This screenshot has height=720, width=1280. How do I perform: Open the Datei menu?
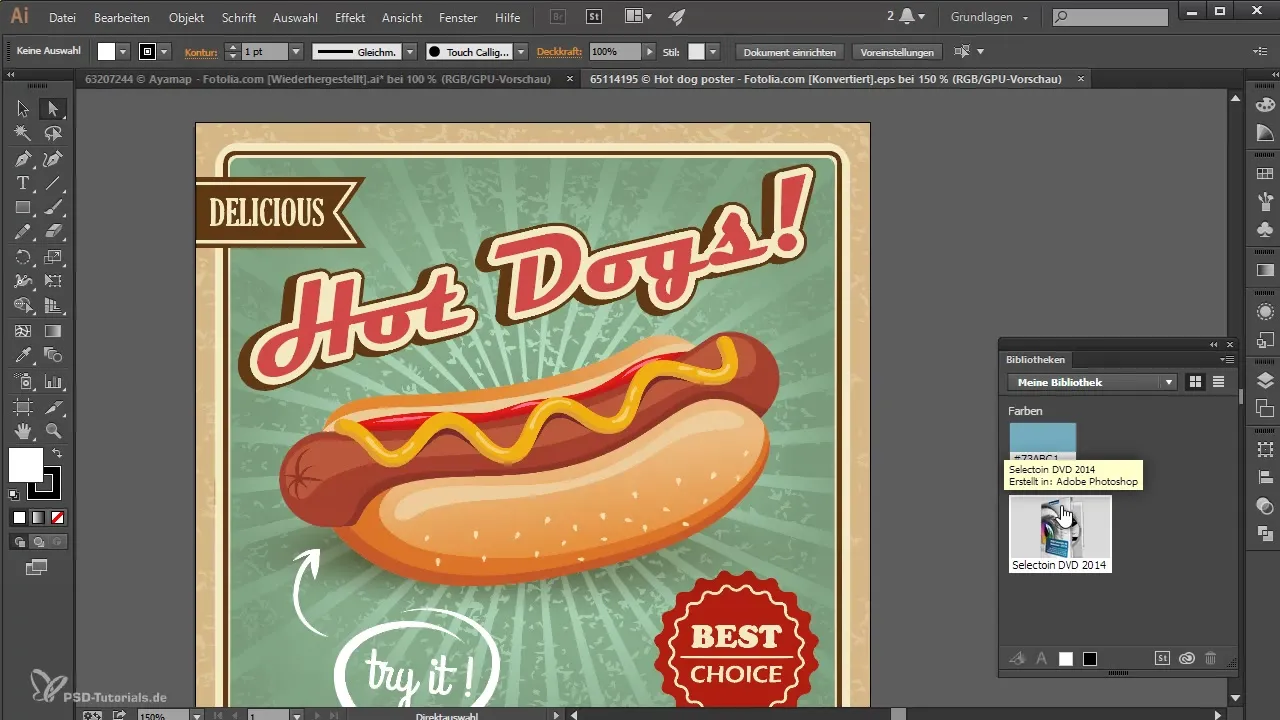[x=62, y=18]
